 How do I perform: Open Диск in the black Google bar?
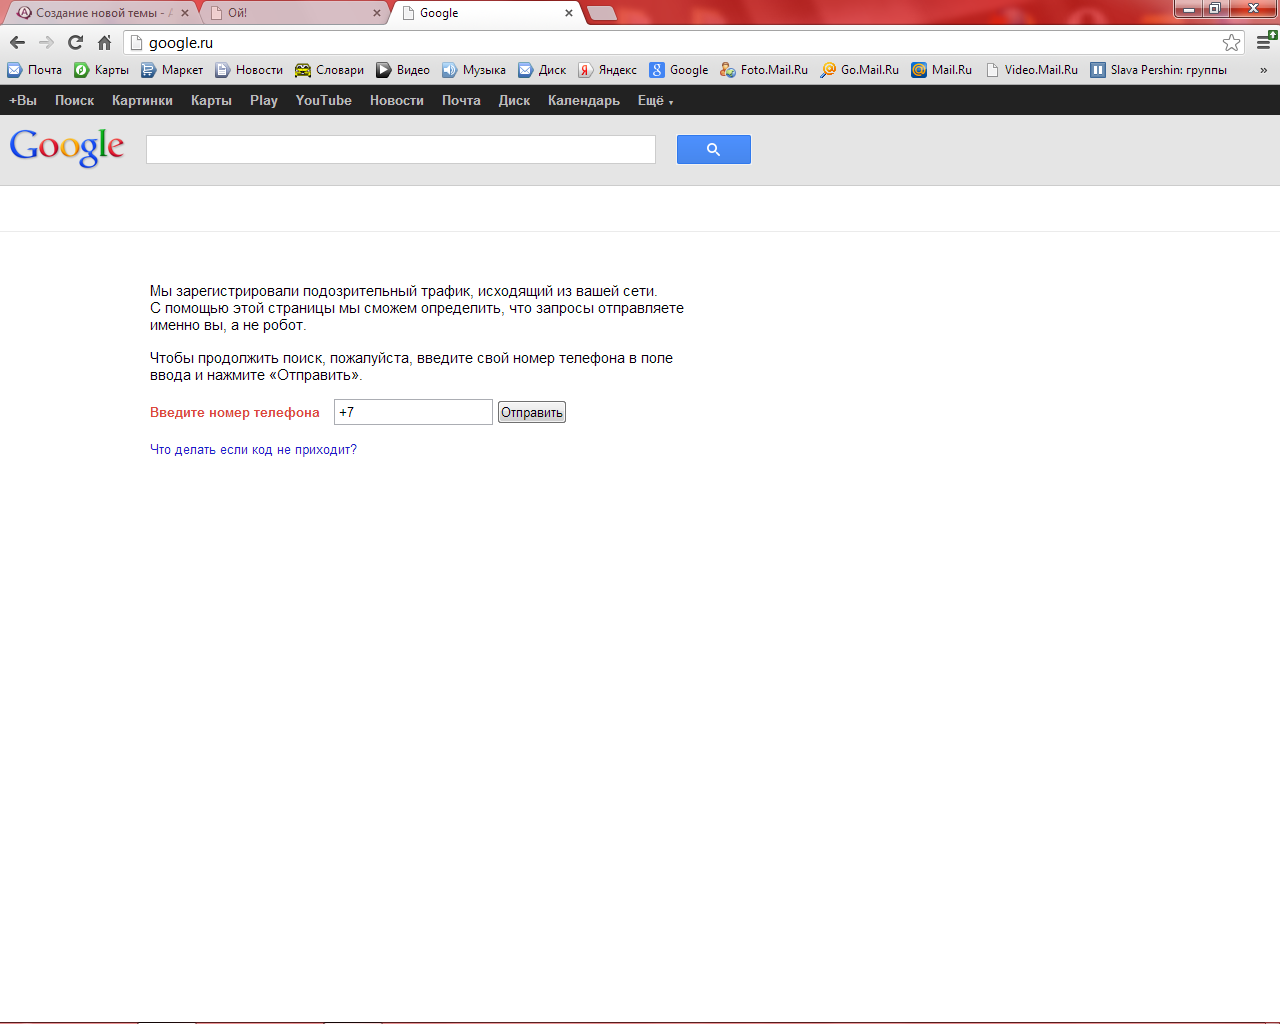[514, 100]
